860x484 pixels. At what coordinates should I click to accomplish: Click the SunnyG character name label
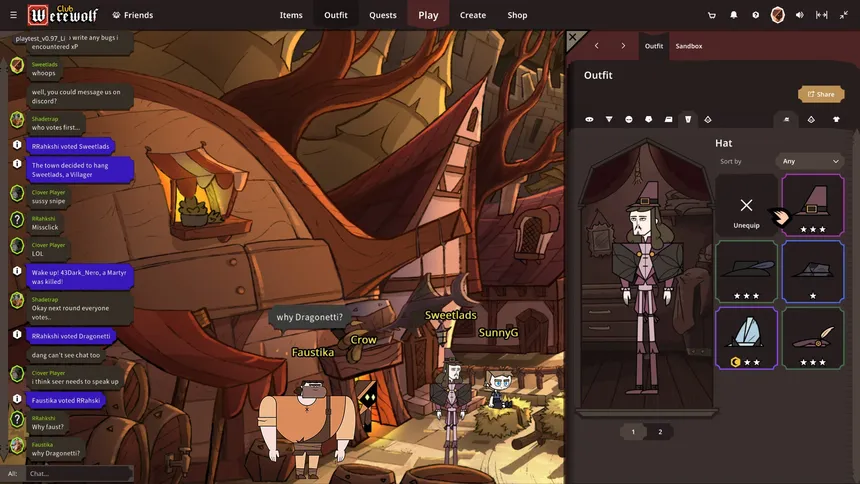[x=498, y=333]
